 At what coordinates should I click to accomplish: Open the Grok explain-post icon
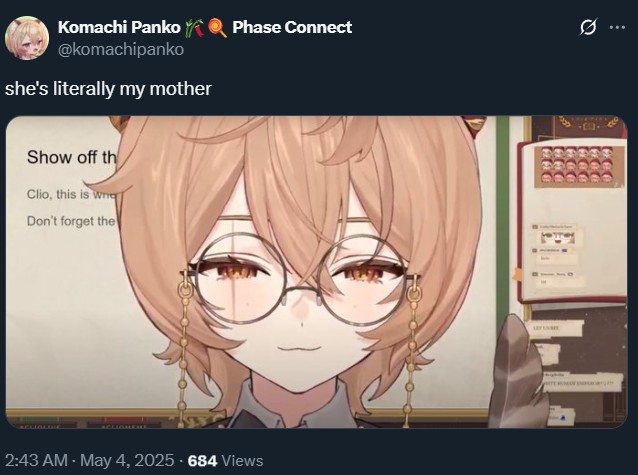pos(588,27)
